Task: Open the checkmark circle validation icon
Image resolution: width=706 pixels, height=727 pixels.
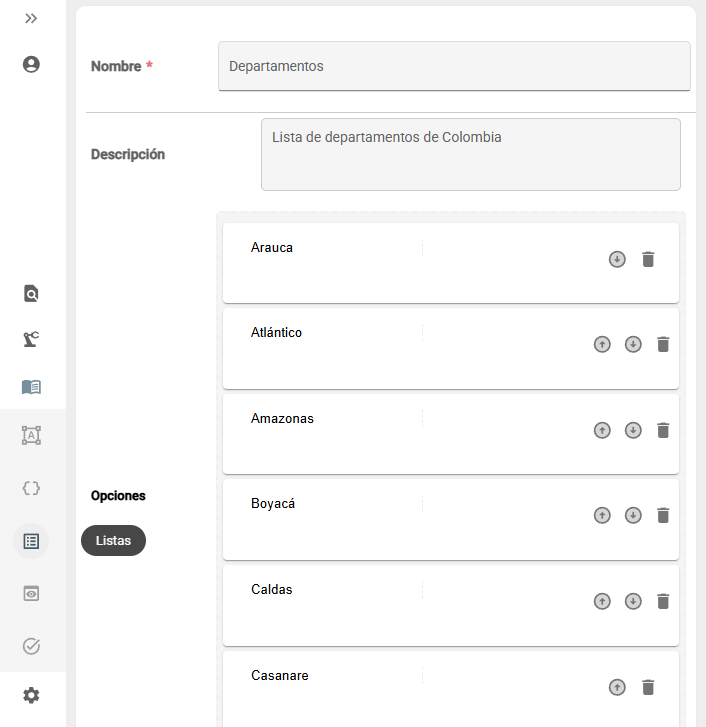Action: (x=31, y=646)
